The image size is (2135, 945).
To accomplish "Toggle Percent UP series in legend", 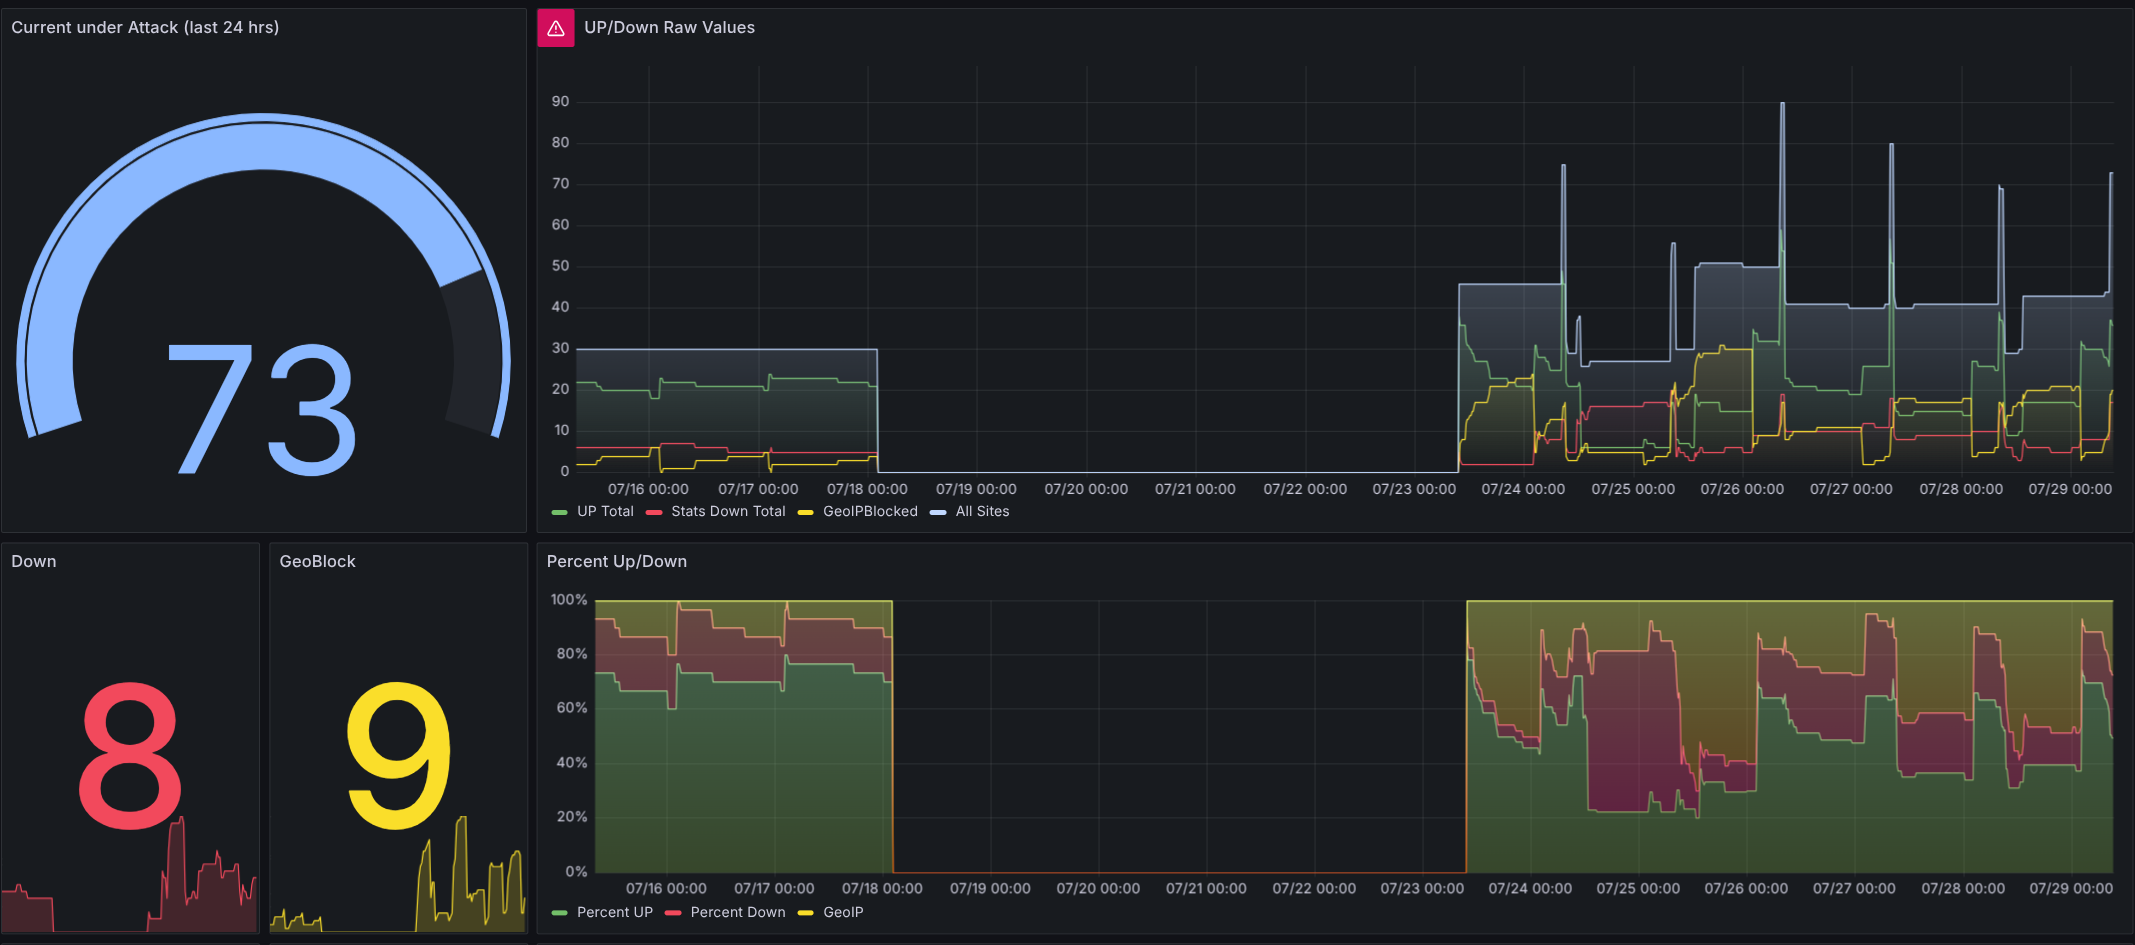I will pyautogui.click(x=614, y=912).
